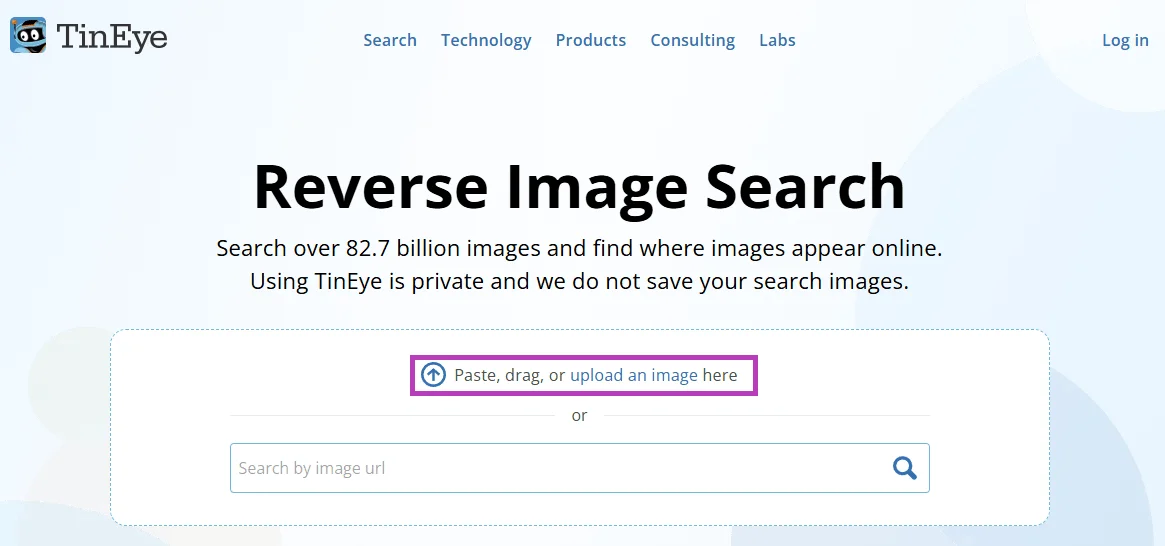The height and width of the screenshot is (546, 1165).
Task: Open the Products nav item
Action: [x=591, y=40]
